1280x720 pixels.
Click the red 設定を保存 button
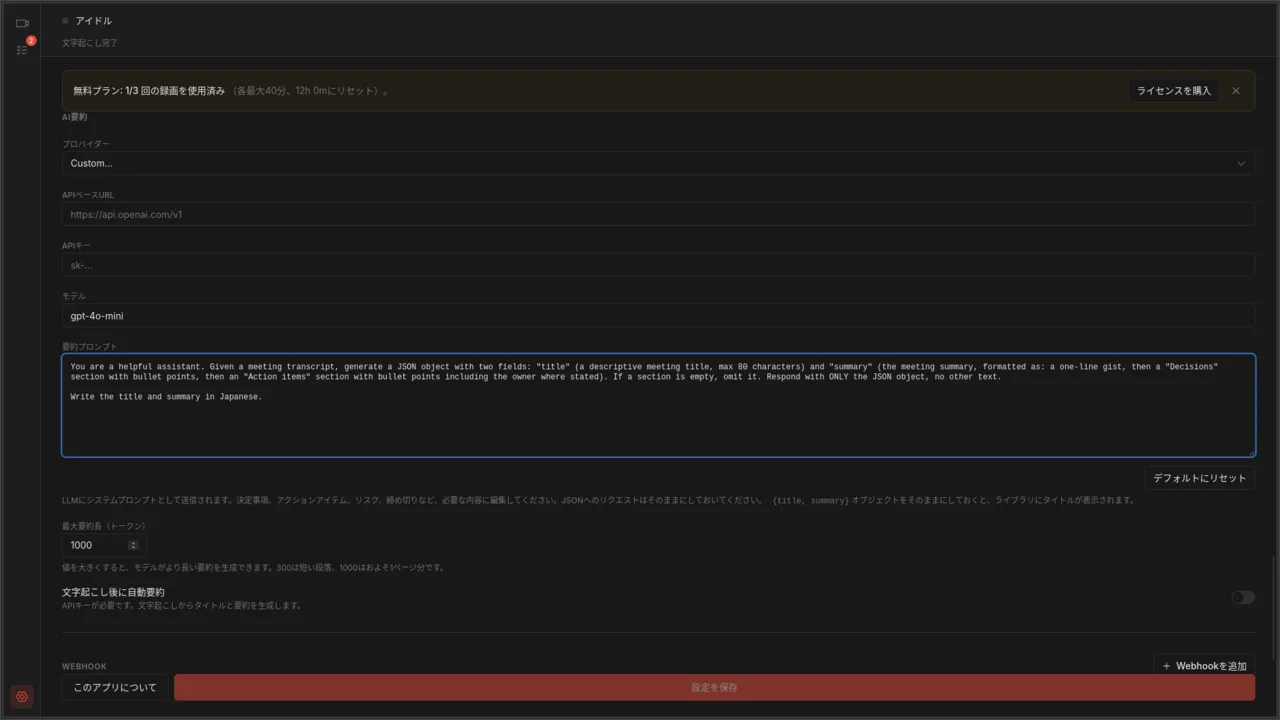[x=714, y=687]
